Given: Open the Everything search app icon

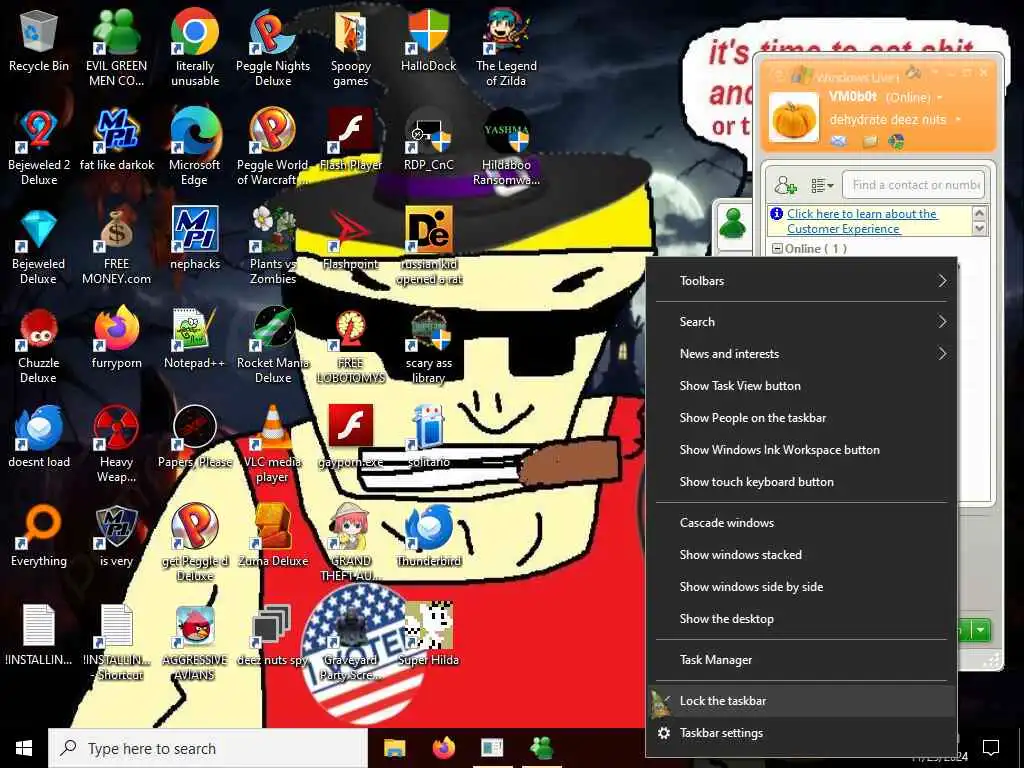Looking at the screenshot, I should tap(39, 537).
